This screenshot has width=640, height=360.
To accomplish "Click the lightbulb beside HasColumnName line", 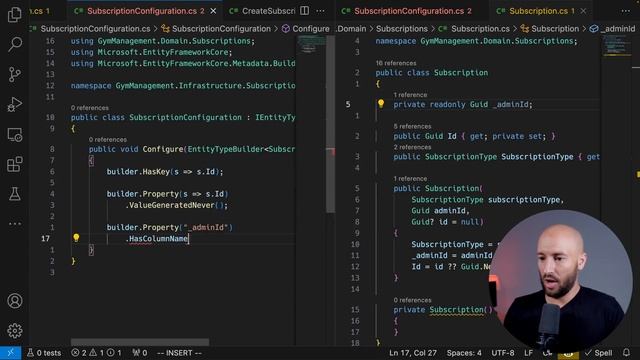I will click(x=76, y=238).
